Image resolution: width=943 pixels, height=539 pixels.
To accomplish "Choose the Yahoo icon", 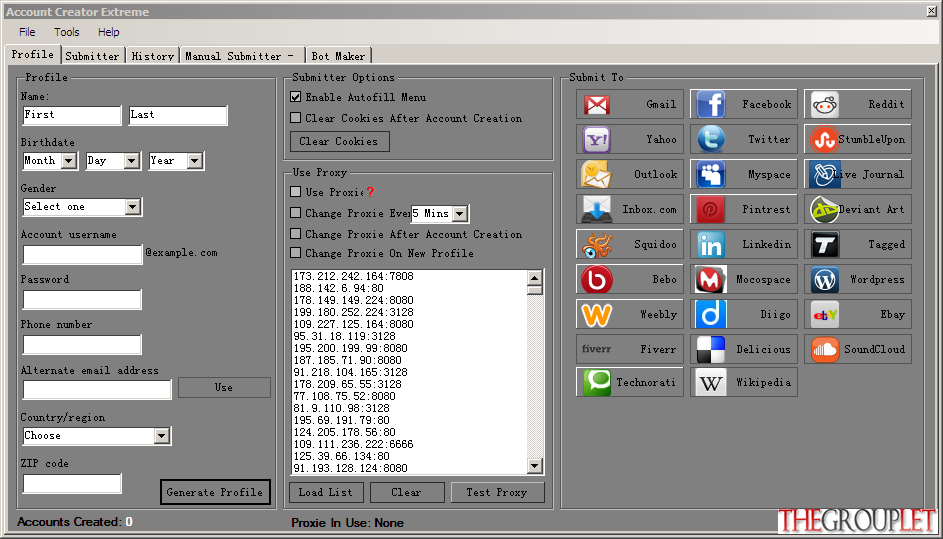I will click(597, 140).
